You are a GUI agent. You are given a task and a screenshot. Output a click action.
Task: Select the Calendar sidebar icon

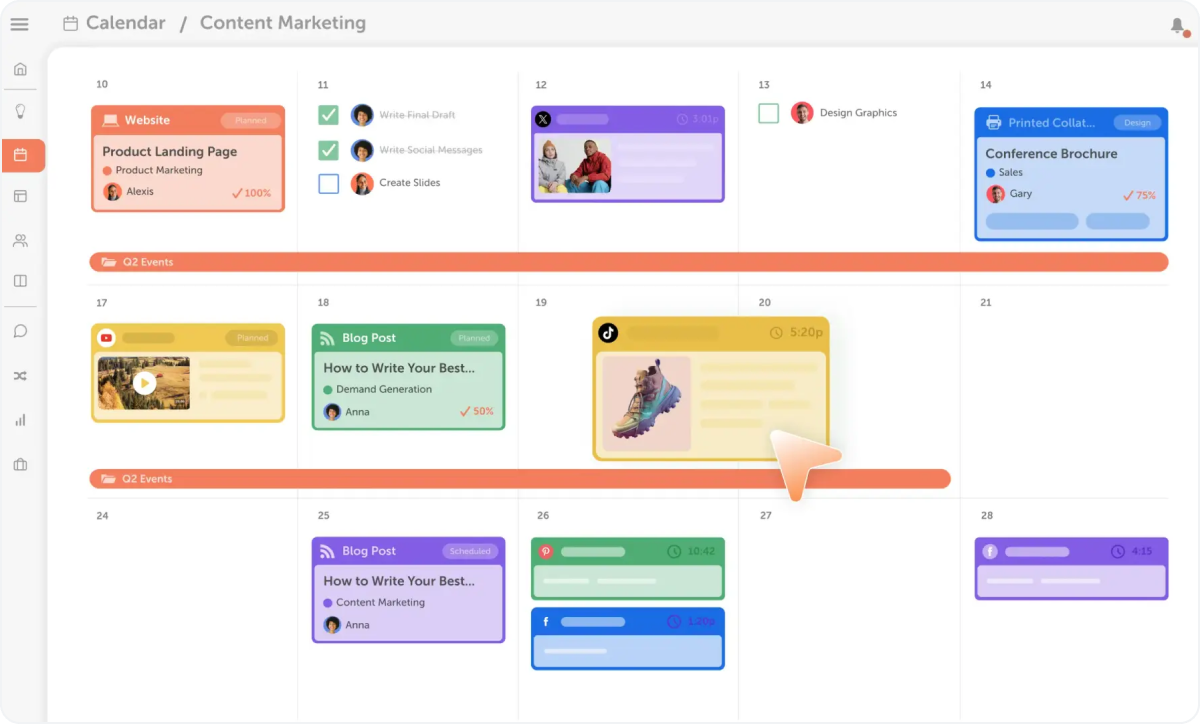(20, 155)
